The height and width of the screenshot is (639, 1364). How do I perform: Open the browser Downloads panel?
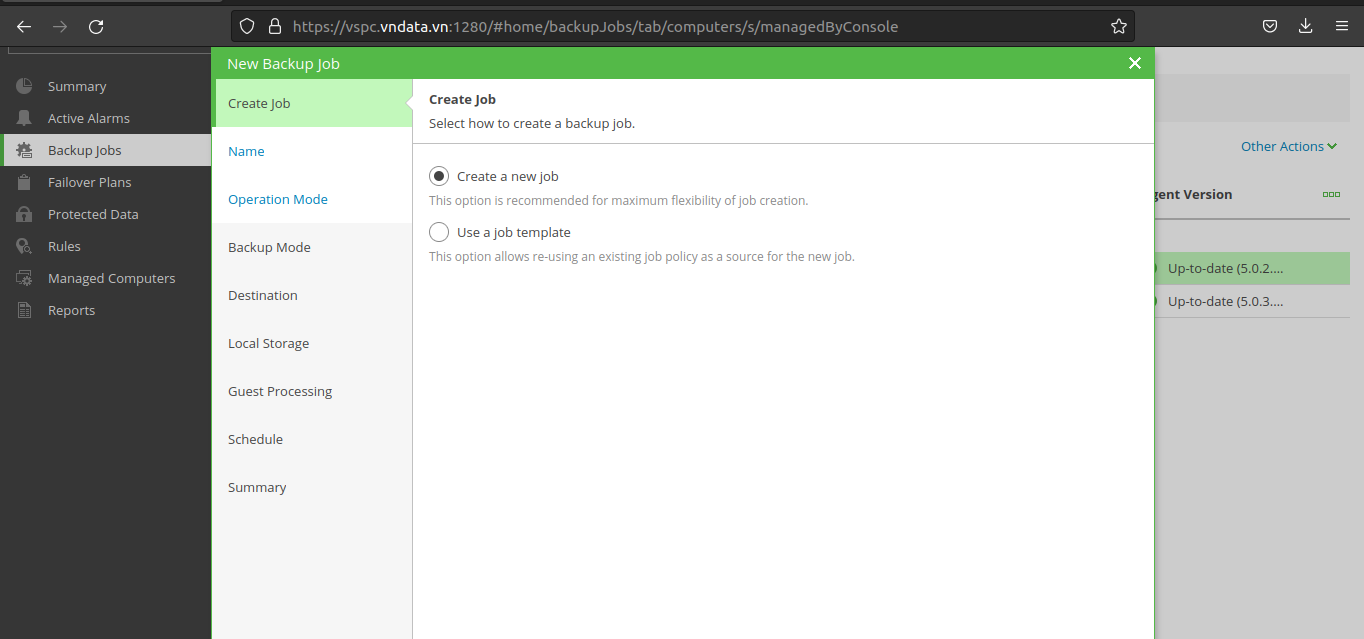pyautogui.click(x=1305, y=27)
